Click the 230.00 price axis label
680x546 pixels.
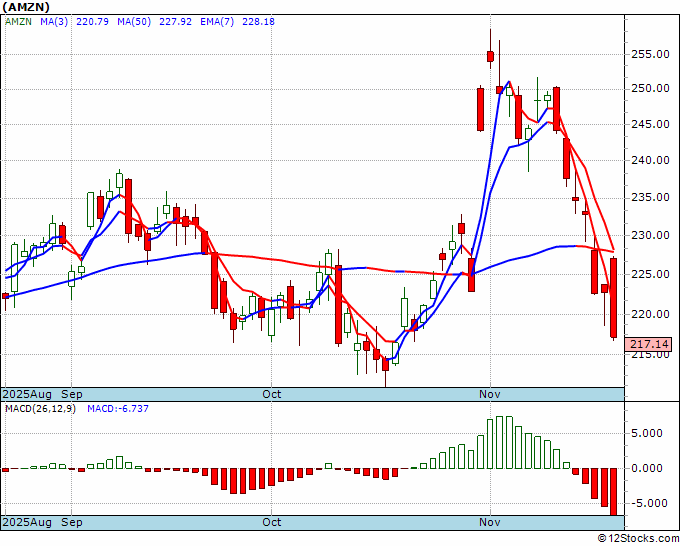649,235
